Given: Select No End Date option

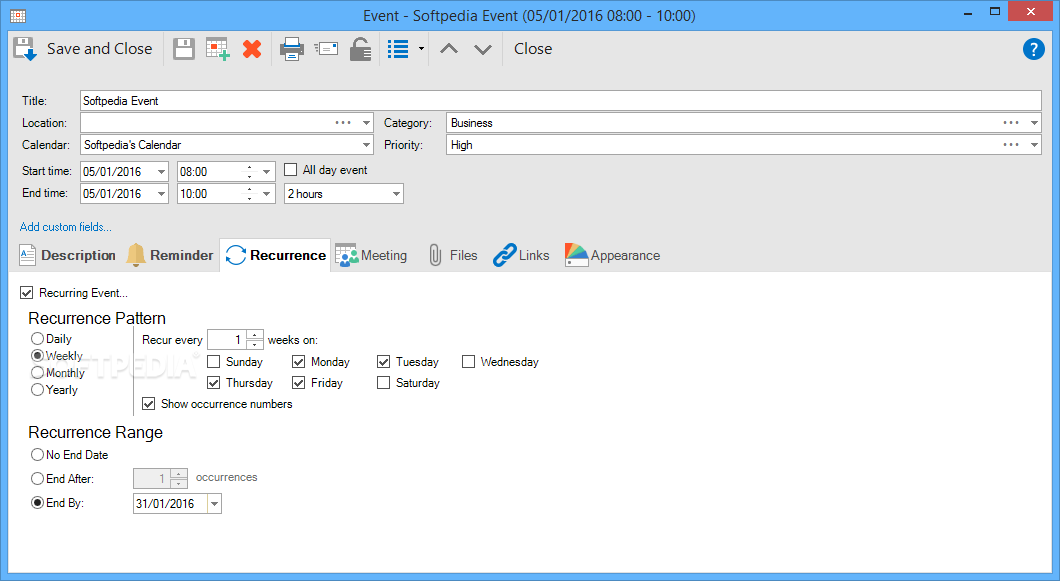Looking at the screenshot, I should (37, 455).
